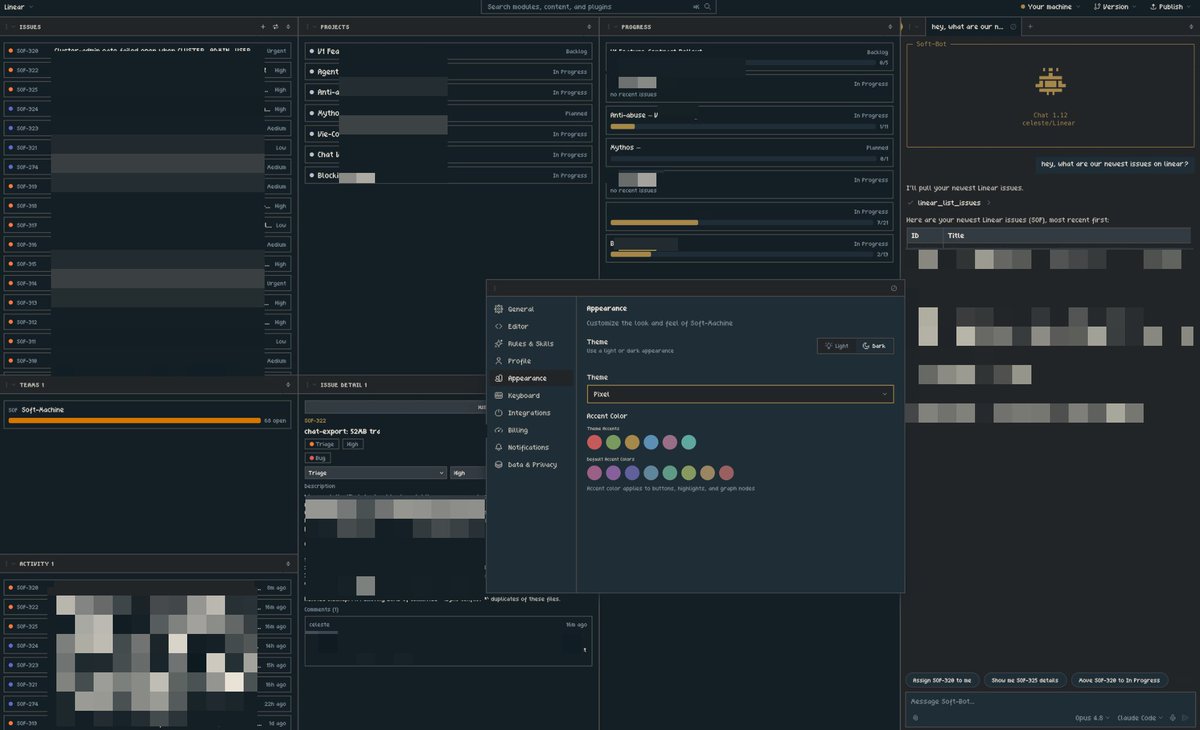Open the Linear workspace dropdown at top left
This screenshot has width=1200, height=730.
coord(18,7)
